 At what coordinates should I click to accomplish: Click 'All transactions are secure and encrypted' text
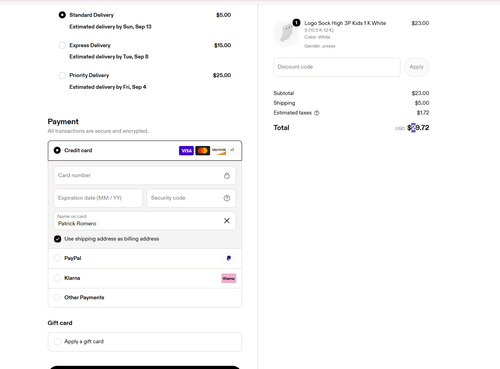point(98,131)
